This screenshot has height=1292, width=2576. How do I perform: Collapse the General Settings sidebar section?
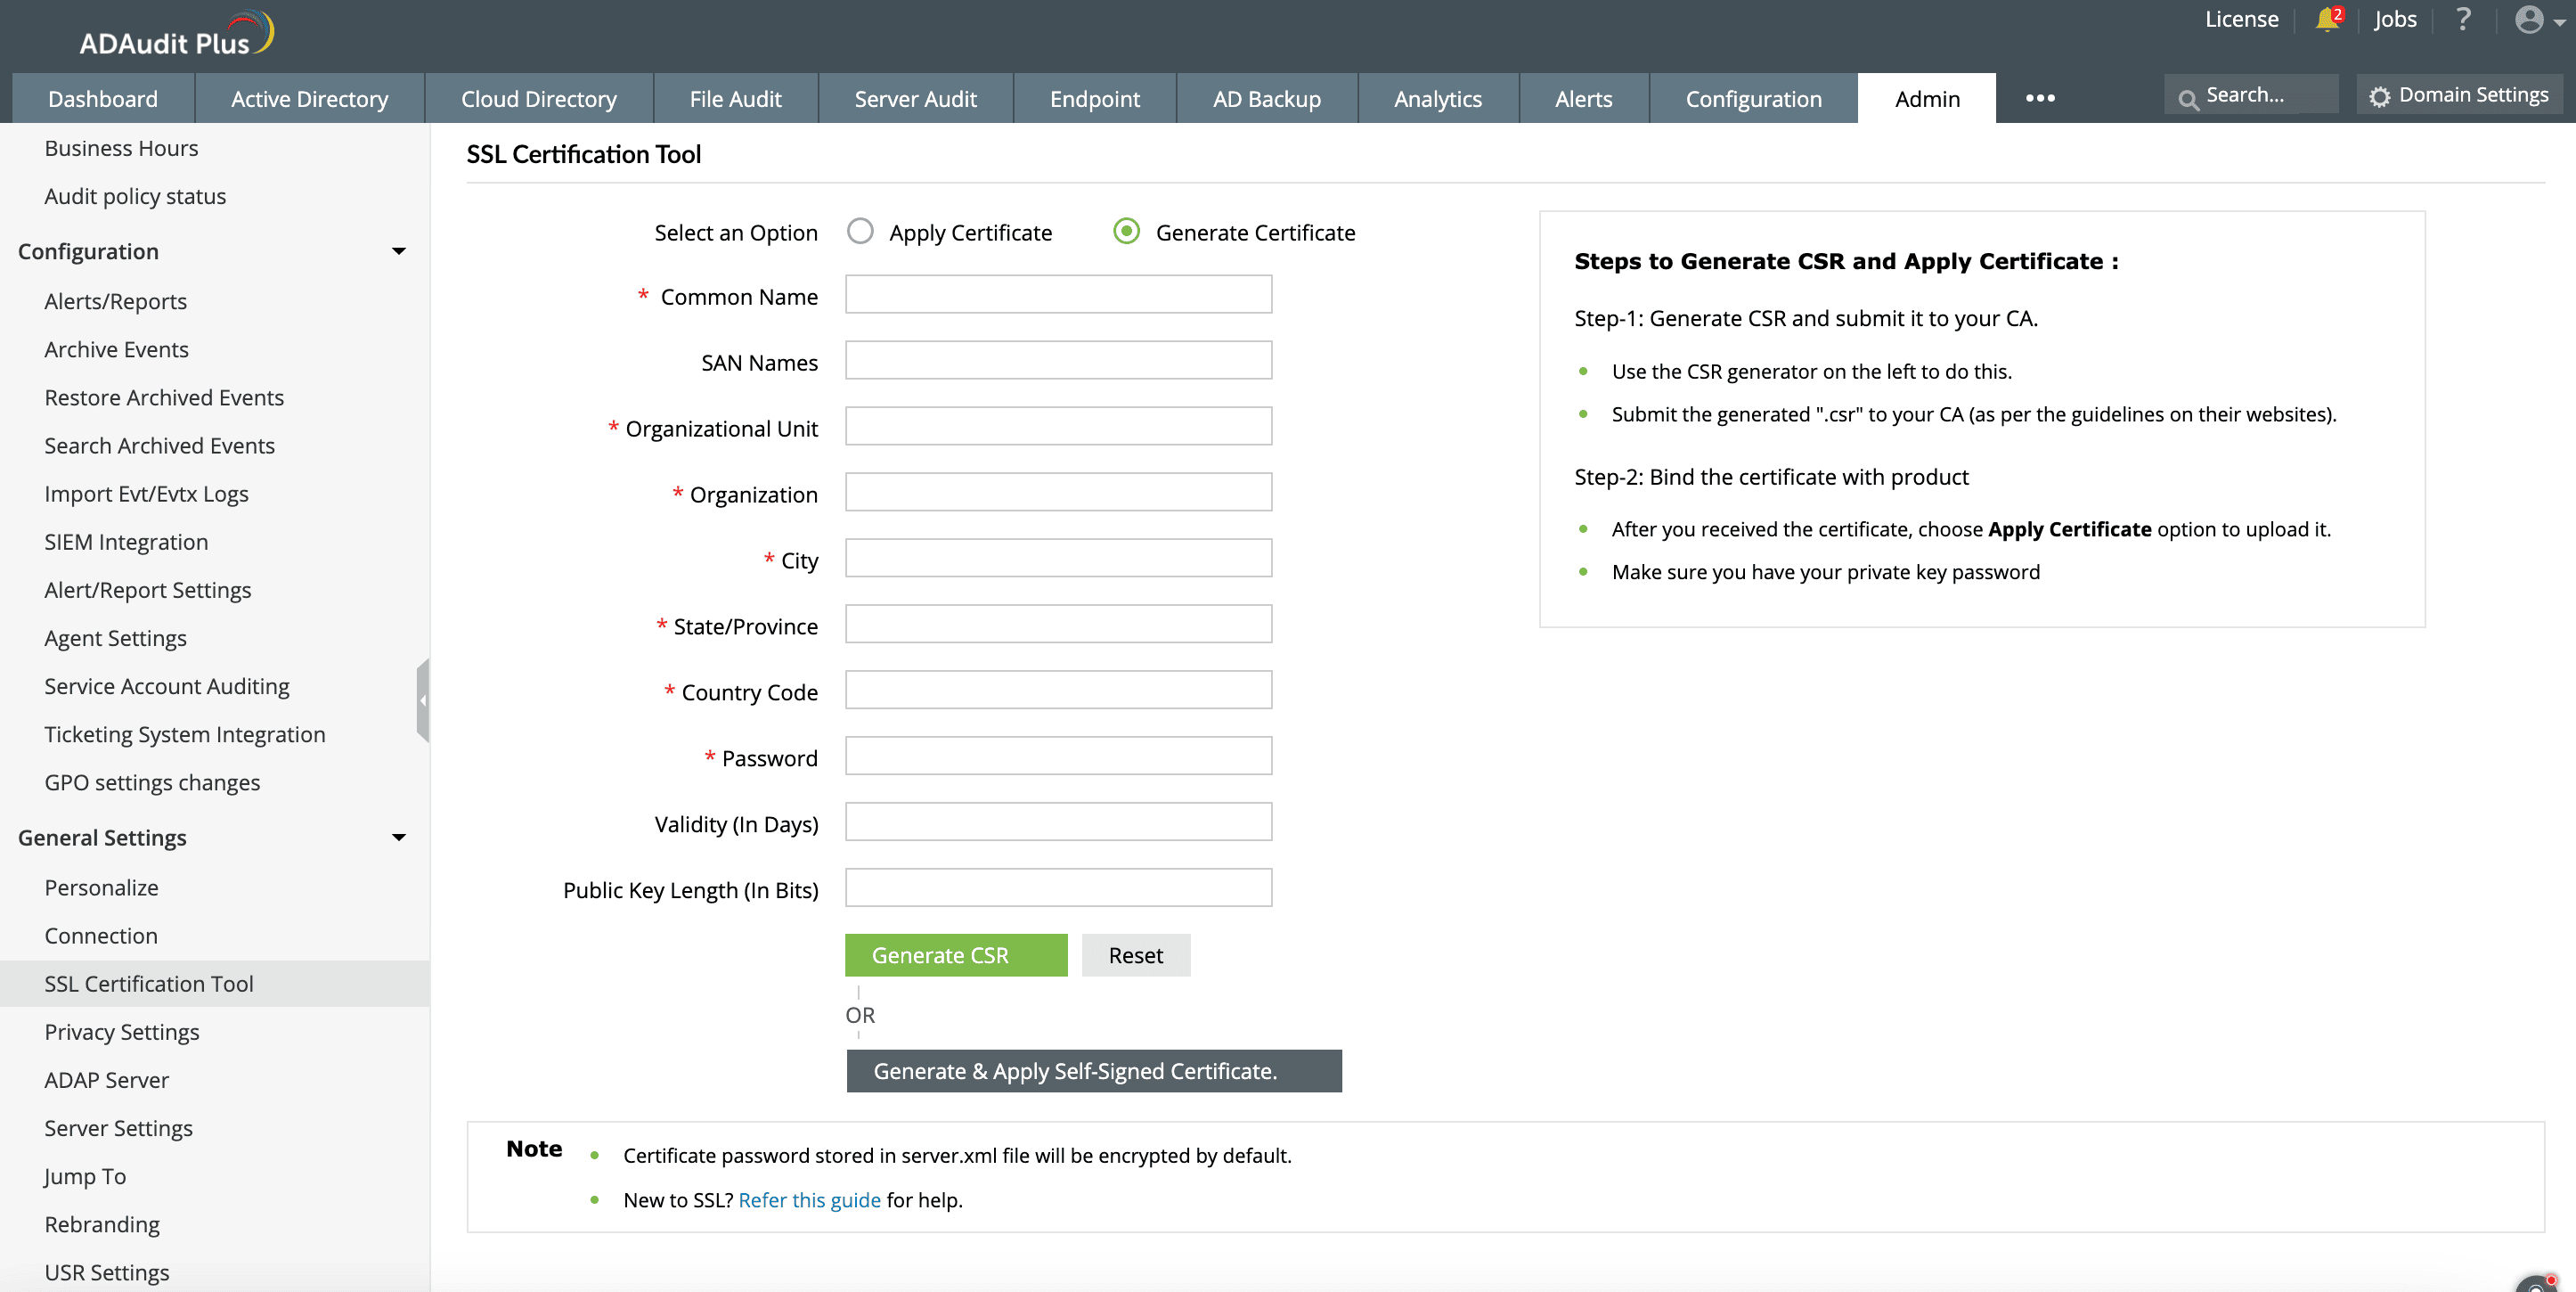399,837
